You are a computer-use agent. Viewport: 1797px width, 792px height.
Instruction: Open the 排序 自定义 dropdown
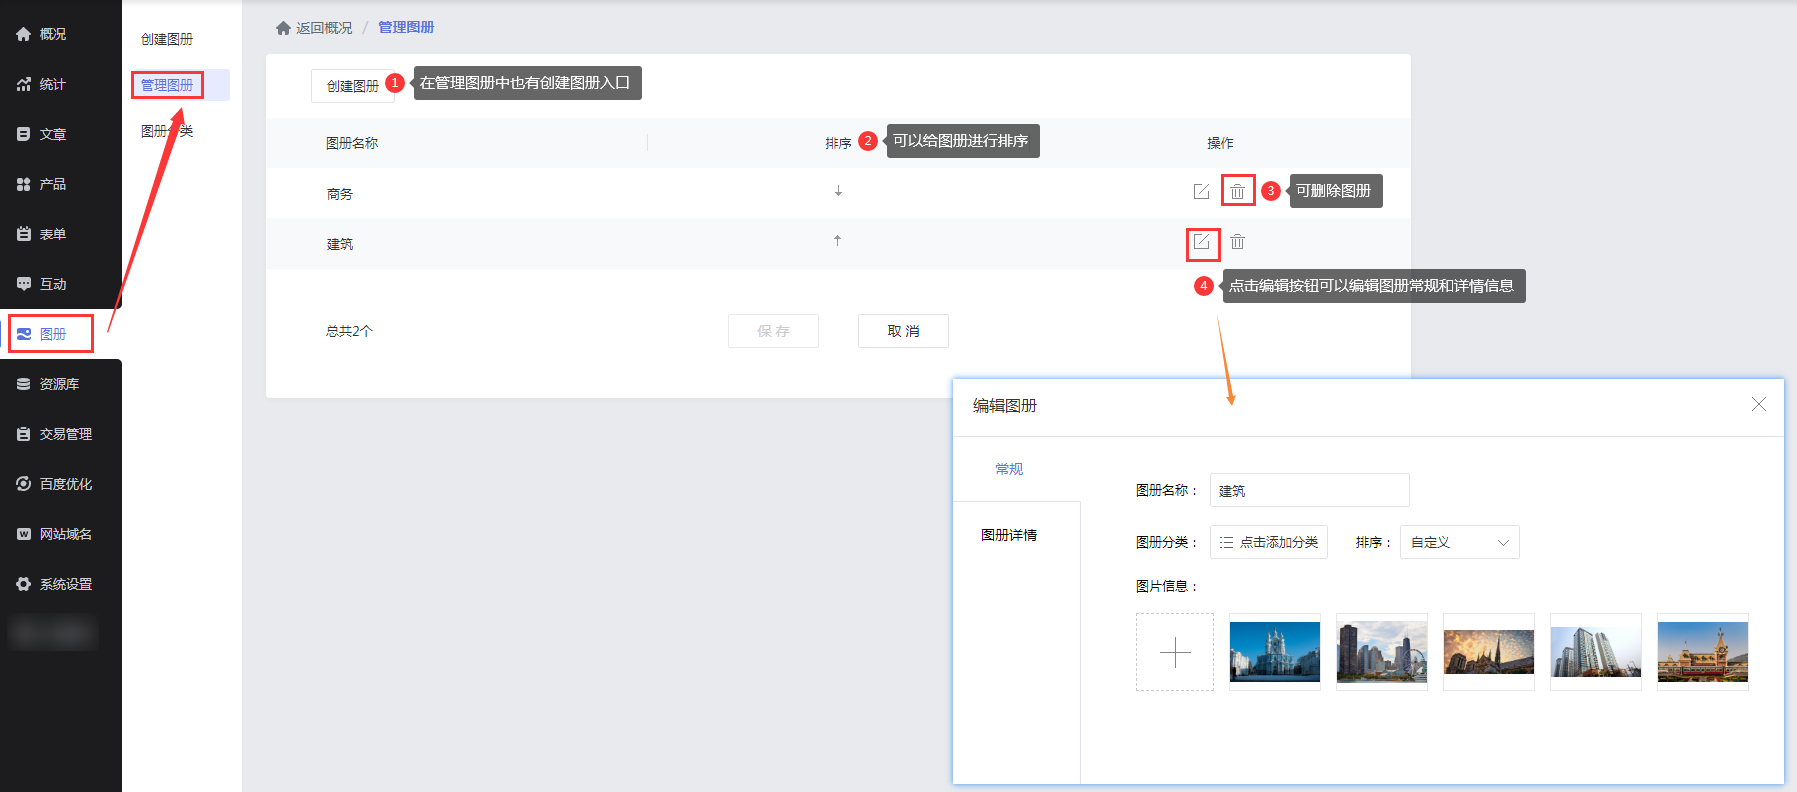click(1459, 542)
